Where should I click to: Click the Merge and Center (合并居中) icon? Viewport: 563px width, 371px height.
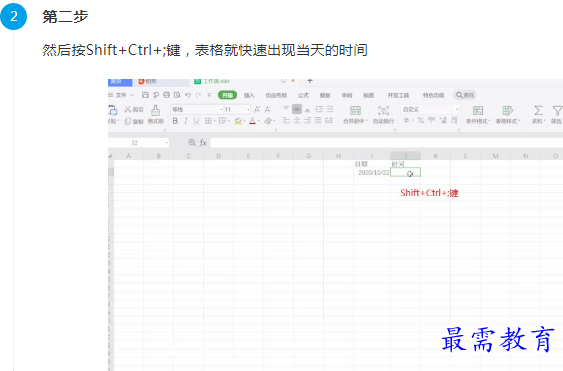355,110
